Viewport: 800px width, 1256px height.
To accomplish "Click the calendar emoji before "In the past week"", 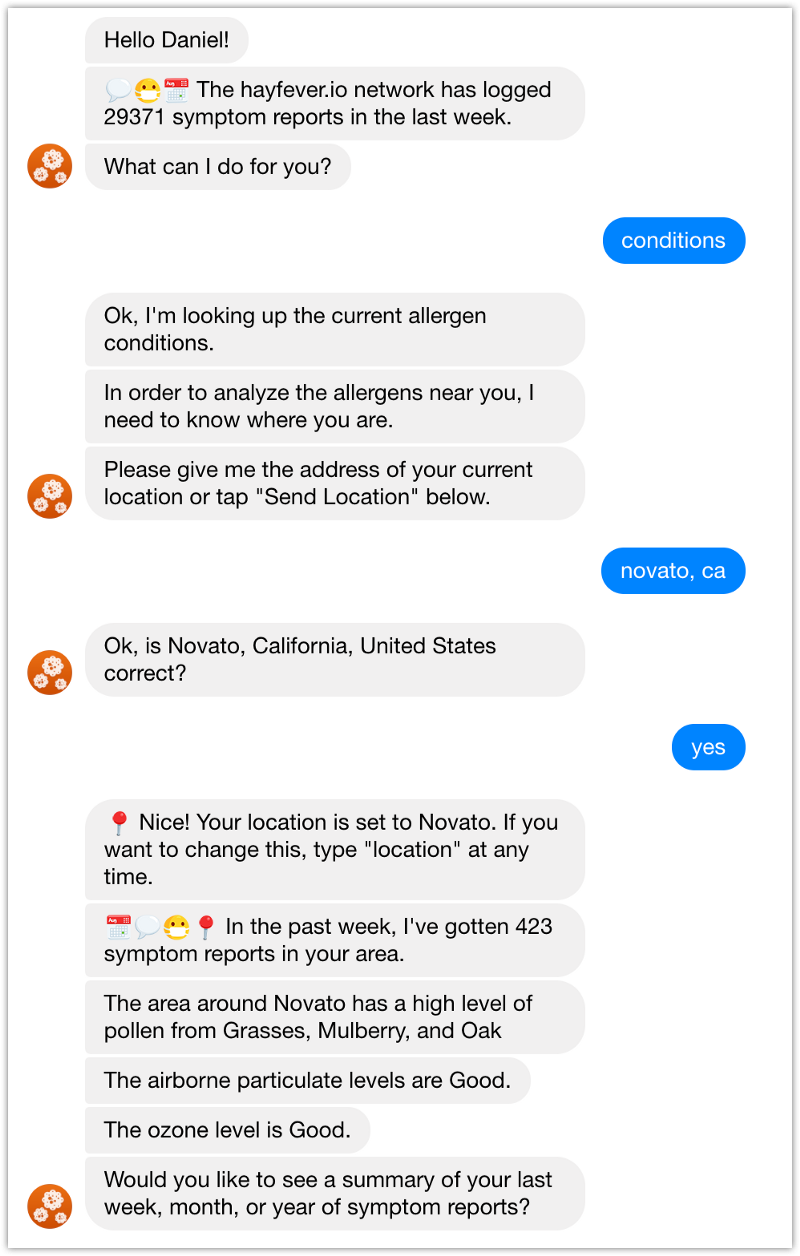I will 118,927.
